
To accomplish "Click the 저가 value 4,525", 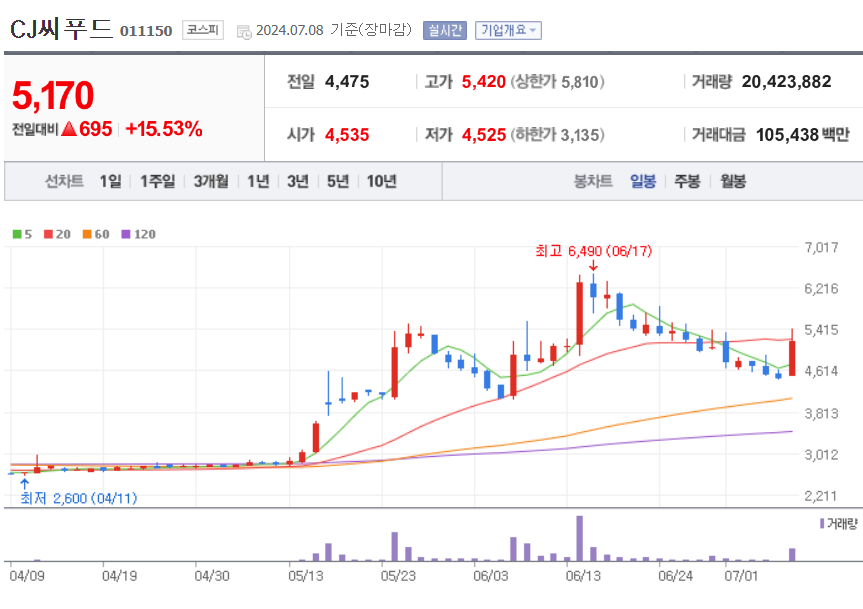I will [484, 135].
